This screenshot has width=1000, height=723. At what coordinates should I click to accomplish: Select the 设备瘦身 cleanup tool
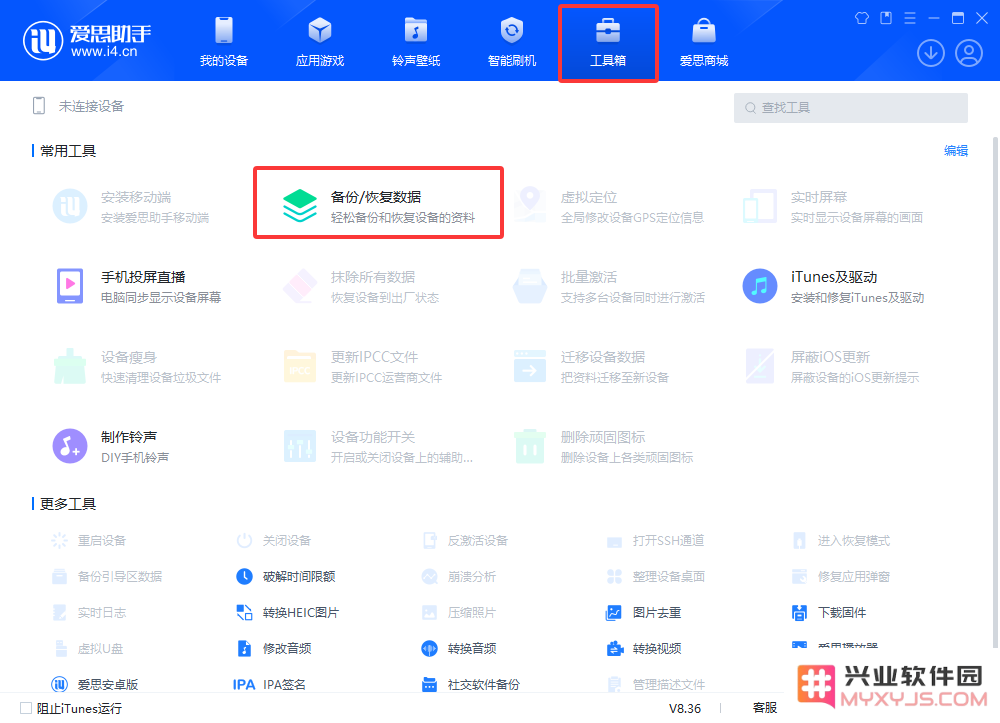click(137, 367)
